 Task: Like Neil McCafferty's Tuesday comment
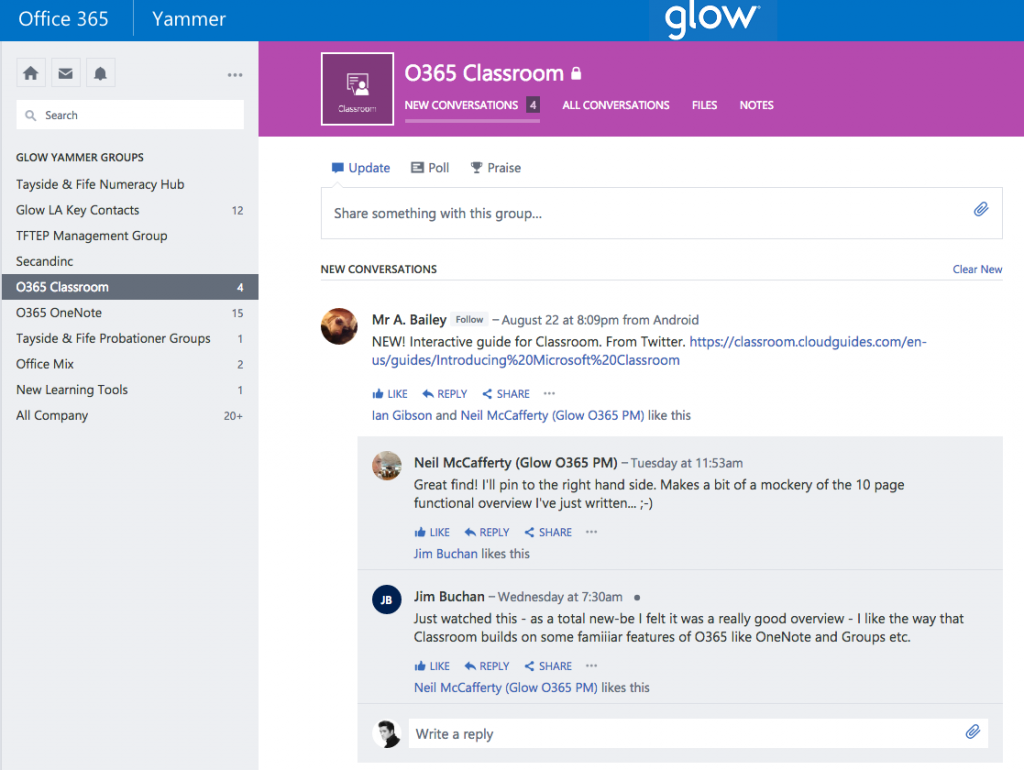pos(432,532)
